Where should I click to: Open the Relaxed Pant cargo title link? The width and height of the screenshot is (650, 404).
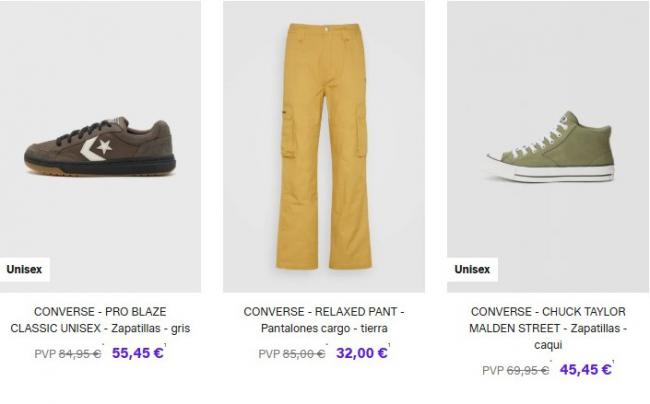(x=323, y=320)
